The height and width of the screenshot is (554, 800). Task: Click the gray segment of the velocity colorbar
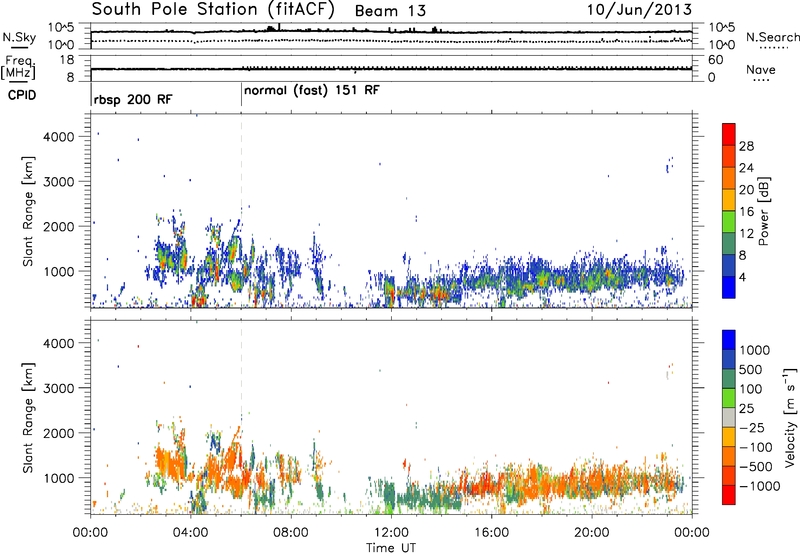[x=729, y=418]
